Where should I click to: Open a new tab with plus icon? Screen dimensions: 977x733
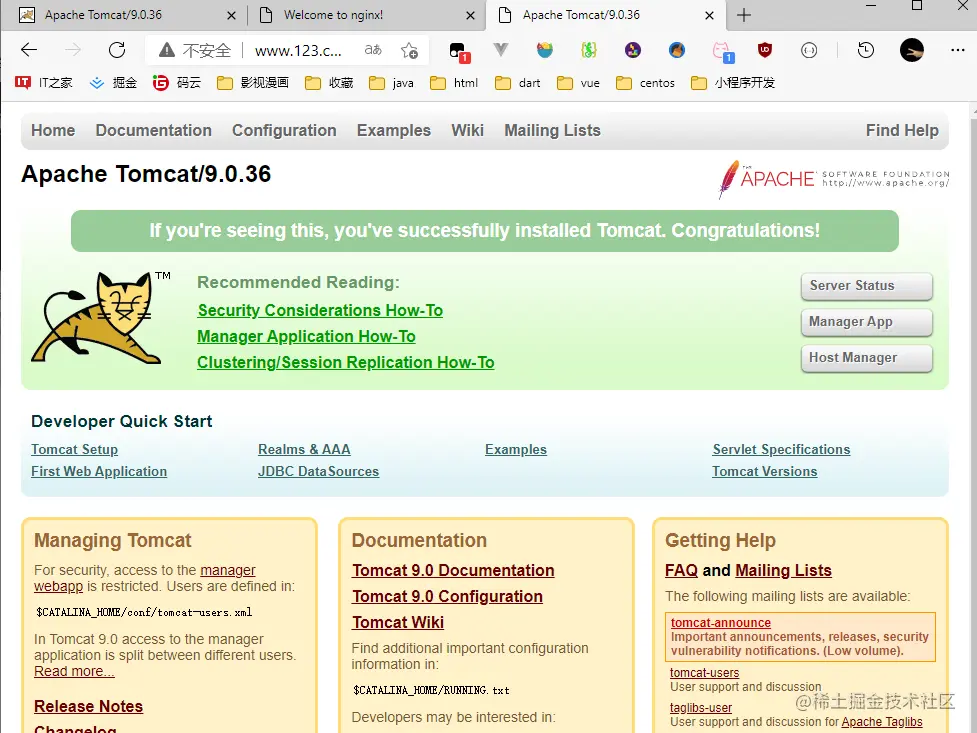744,15
